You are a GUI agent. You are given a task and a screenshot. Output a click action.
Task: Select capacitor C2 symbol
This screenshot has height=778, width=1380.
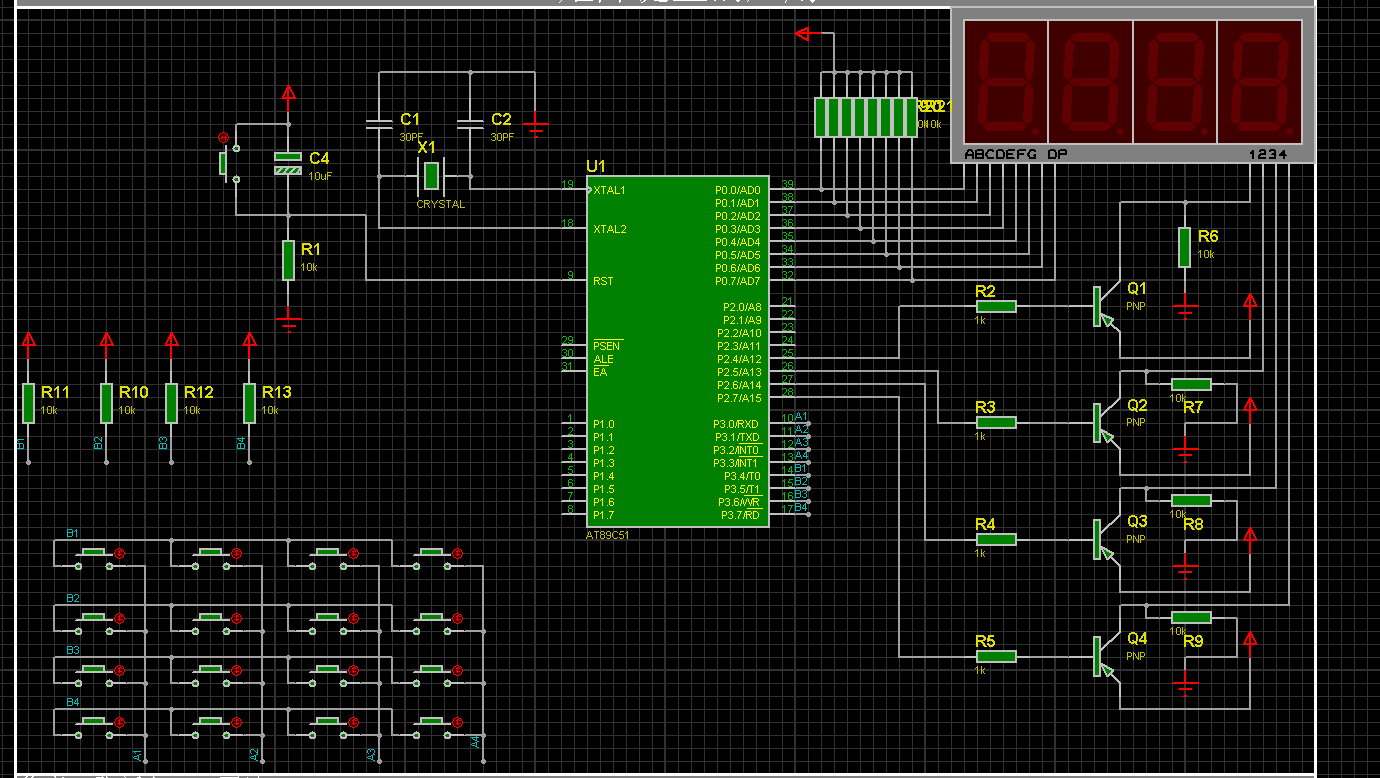(x=470, y=124)
